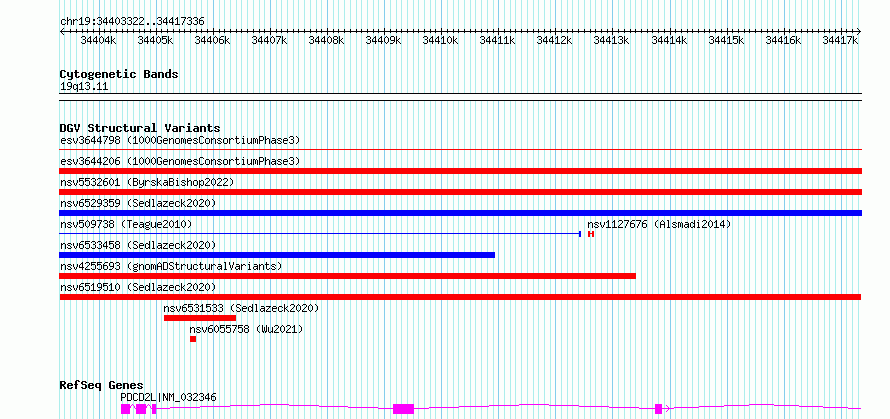
Task: Click the RefSeq Genes track title
Action: pos(101,385)
